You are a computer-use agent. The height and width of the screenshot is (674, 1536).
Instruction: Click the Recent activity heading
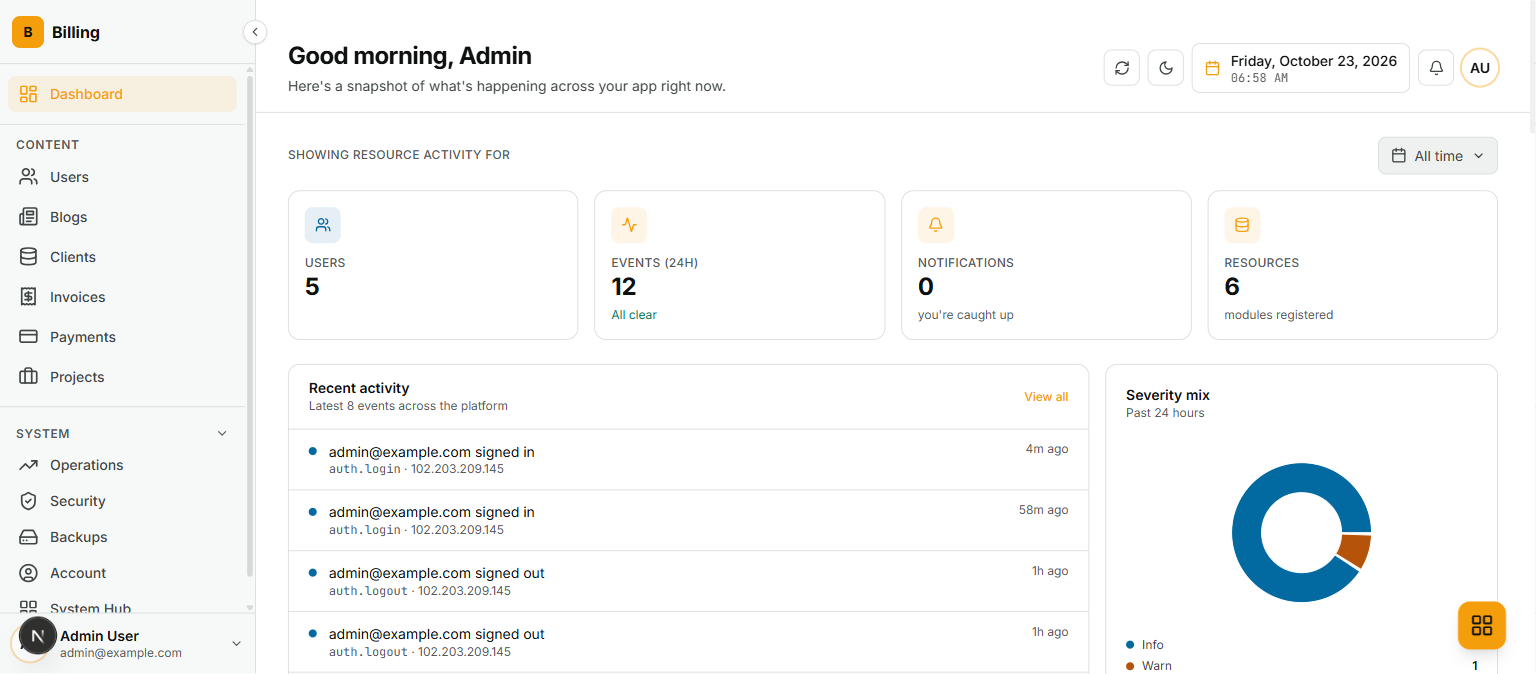coord(359,388)
